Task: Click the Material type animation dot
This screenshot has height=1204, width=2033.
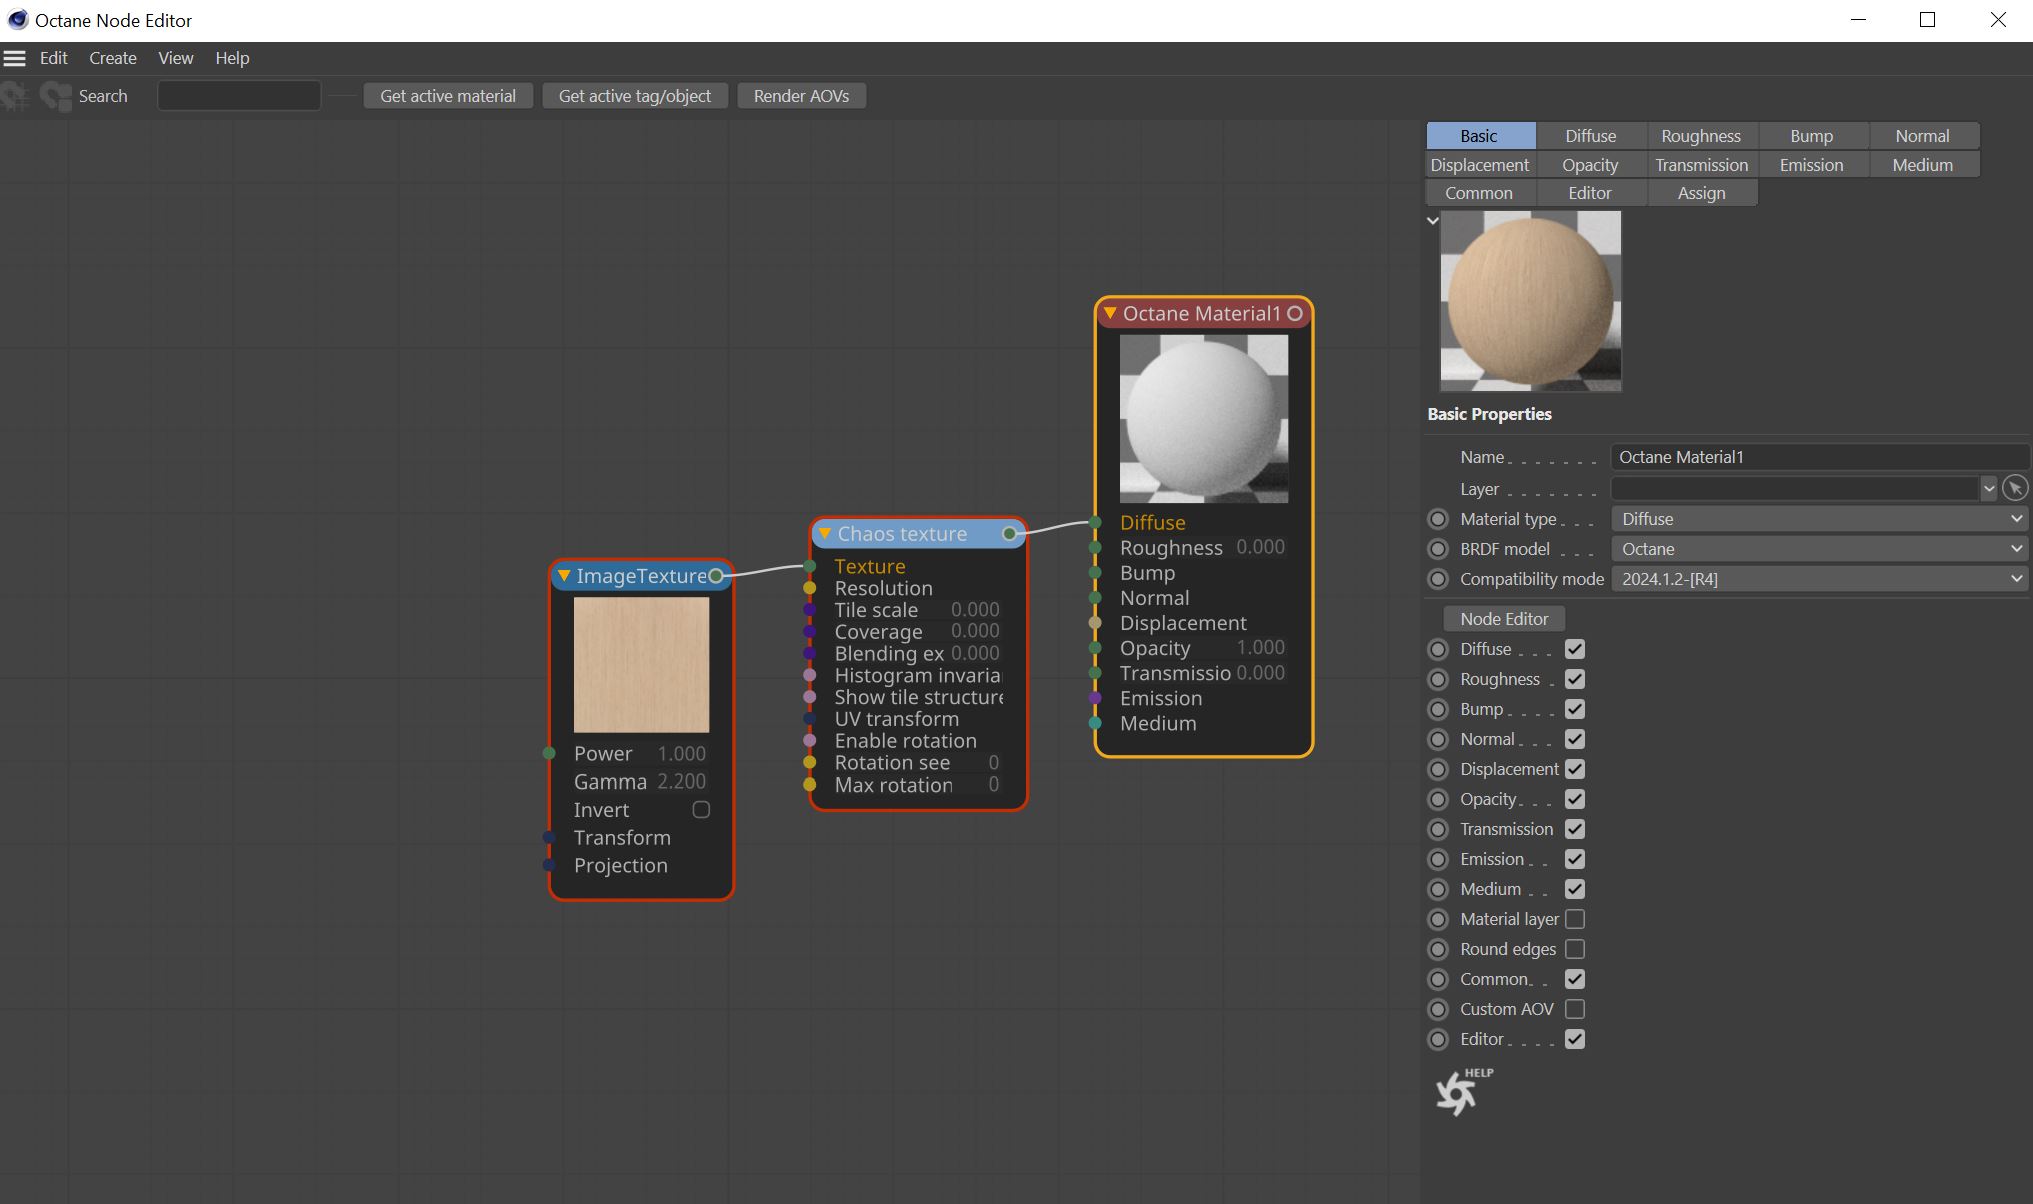Action: coord(1438,519)
